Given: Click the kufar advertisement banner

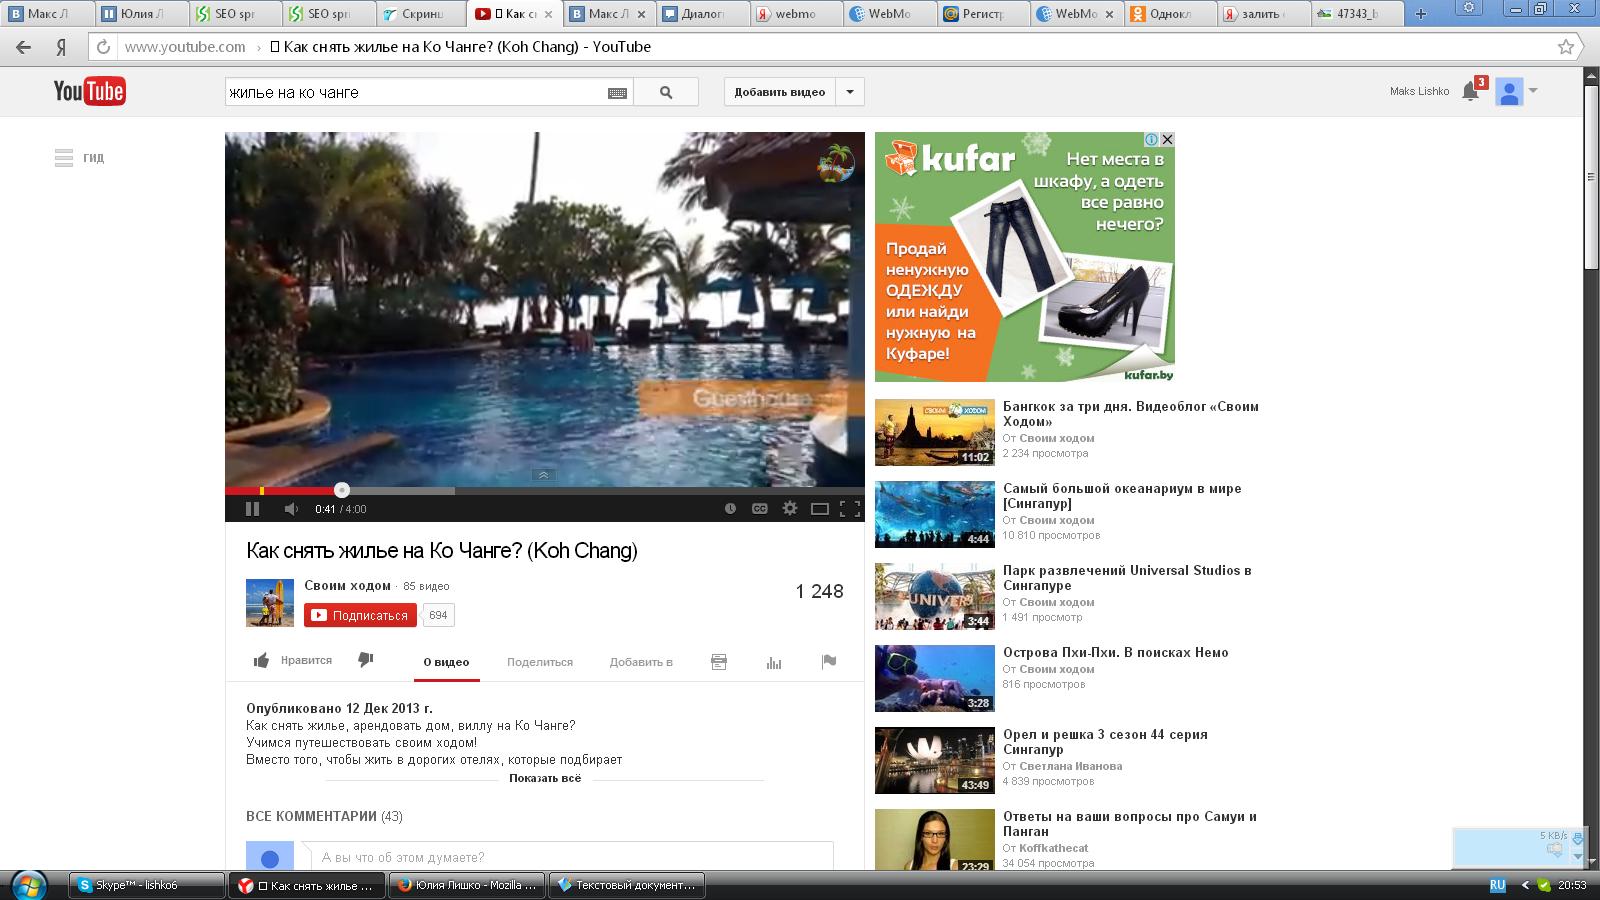Looking at the screenshot, I should 1025,257.
